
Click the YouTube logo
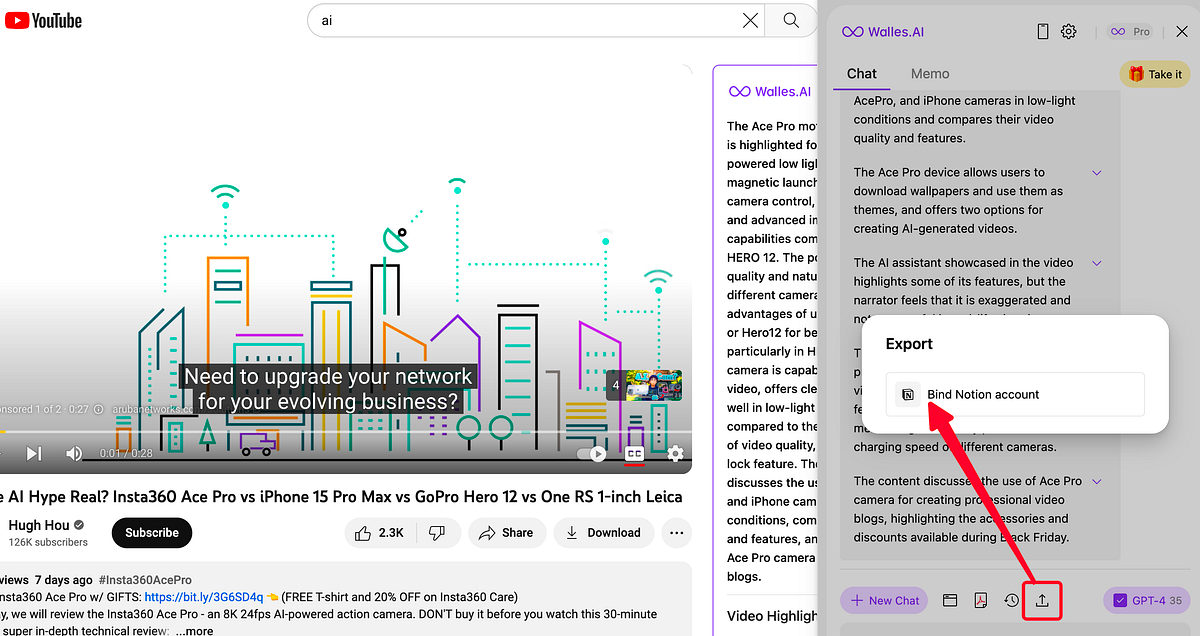pyautogui.click(x=43, y=19)
